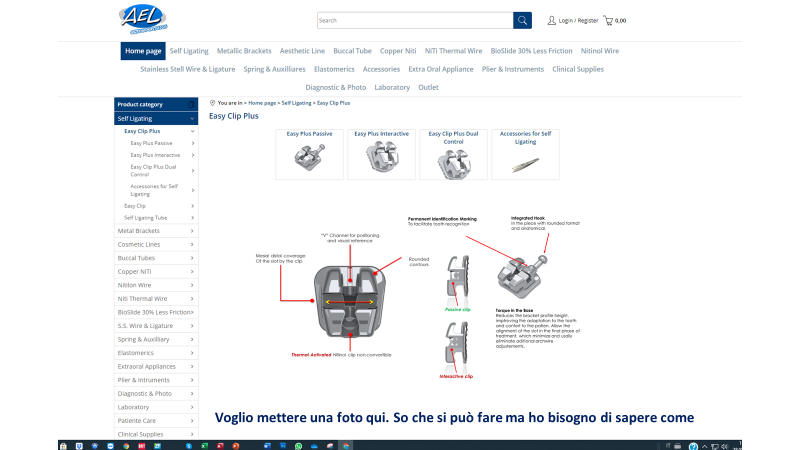Viewport: 800px width, 450px height.
Task: Expand the Self Ligating Tube chevron
Action: (192, 218)
